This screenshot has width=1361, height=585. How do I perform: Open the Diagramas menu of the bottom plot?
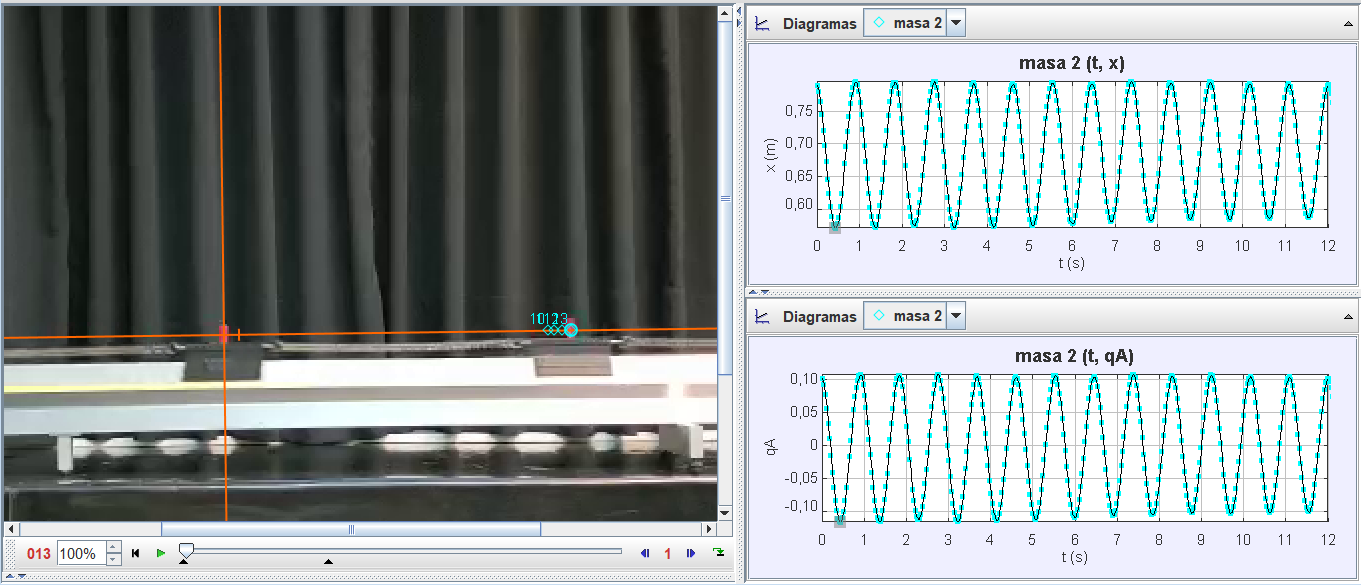coord(819,316)
